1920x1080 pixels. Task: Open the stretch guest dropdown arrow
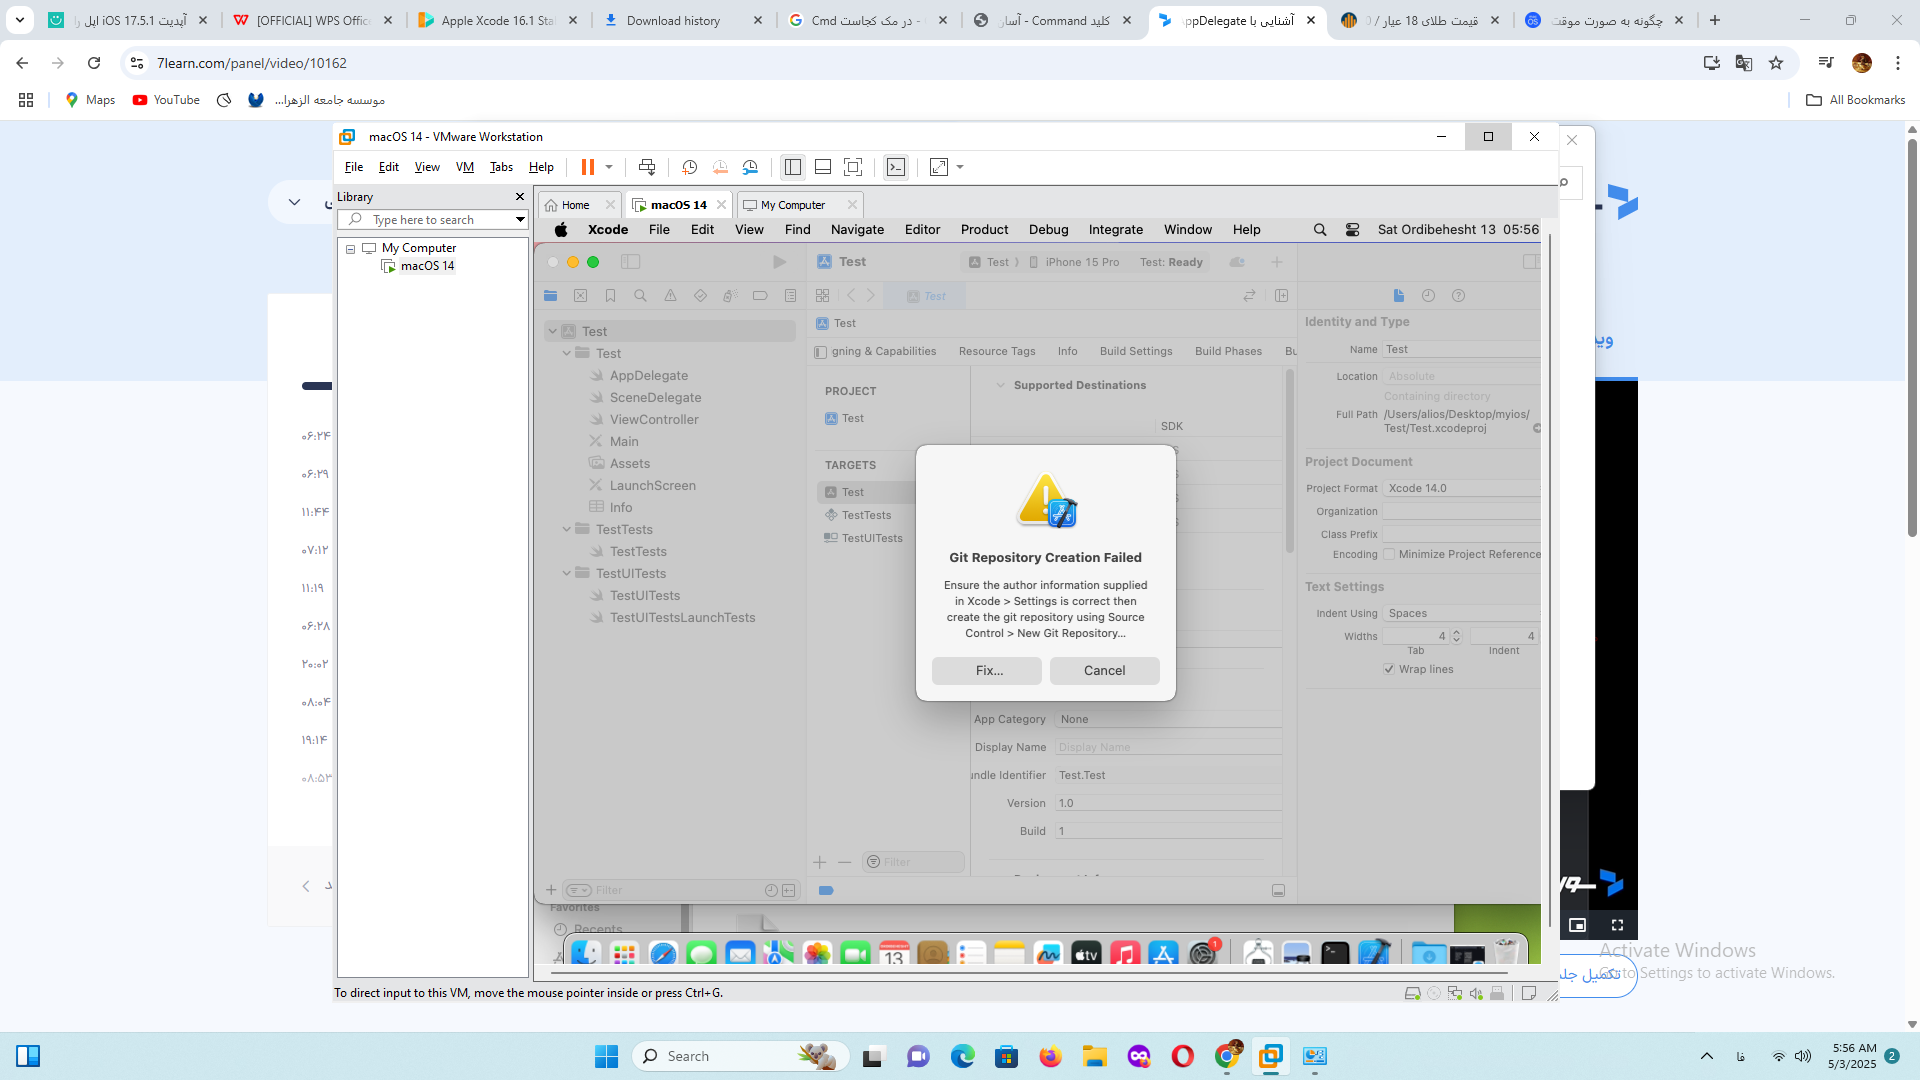click(x=960, y=167)
